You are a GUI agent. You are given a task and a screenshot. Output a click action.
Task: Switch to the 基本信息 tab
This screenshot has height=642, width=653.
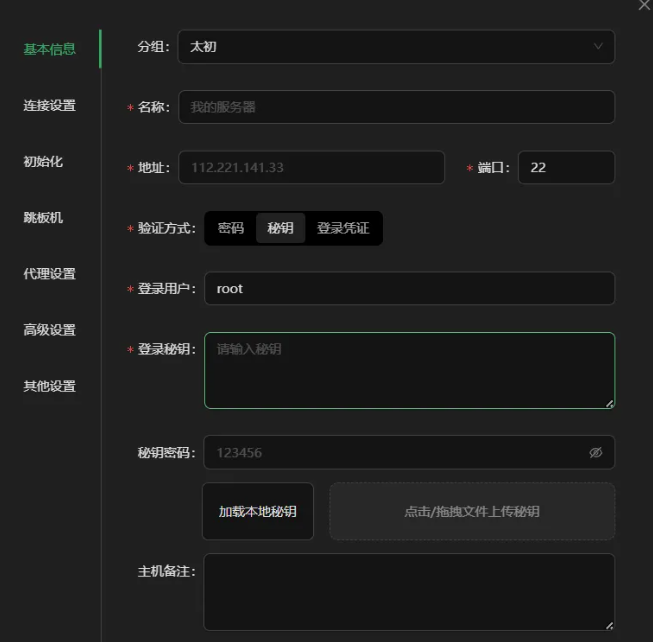[x=49, y=49]
